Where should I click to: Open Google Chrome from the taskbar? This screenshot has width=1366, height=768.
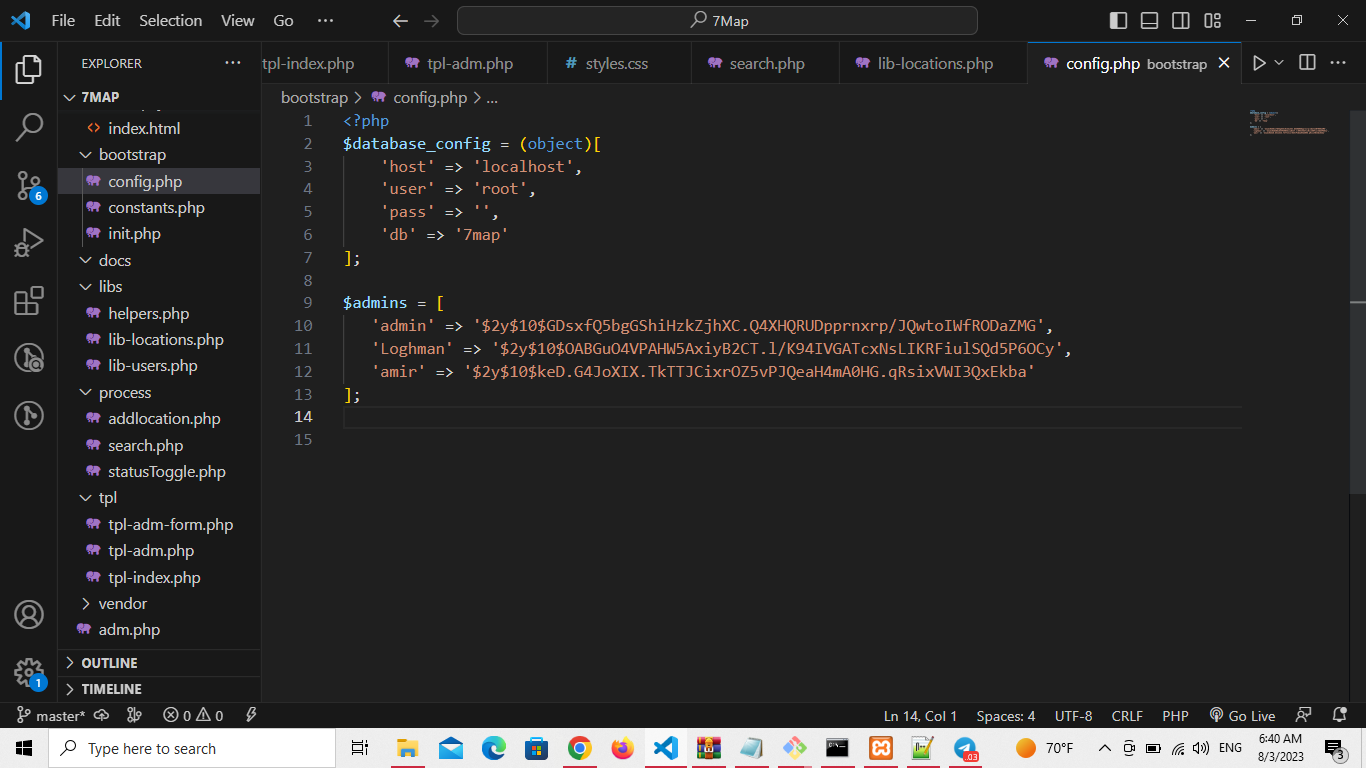[x=580, y=748]
